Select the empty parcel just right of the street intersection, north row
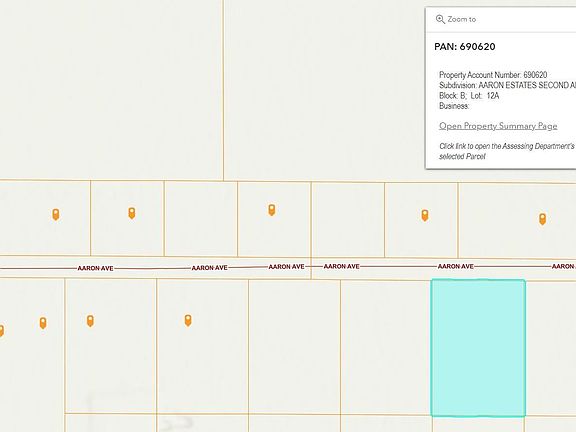The image size is (576, 432). point(348,220)
